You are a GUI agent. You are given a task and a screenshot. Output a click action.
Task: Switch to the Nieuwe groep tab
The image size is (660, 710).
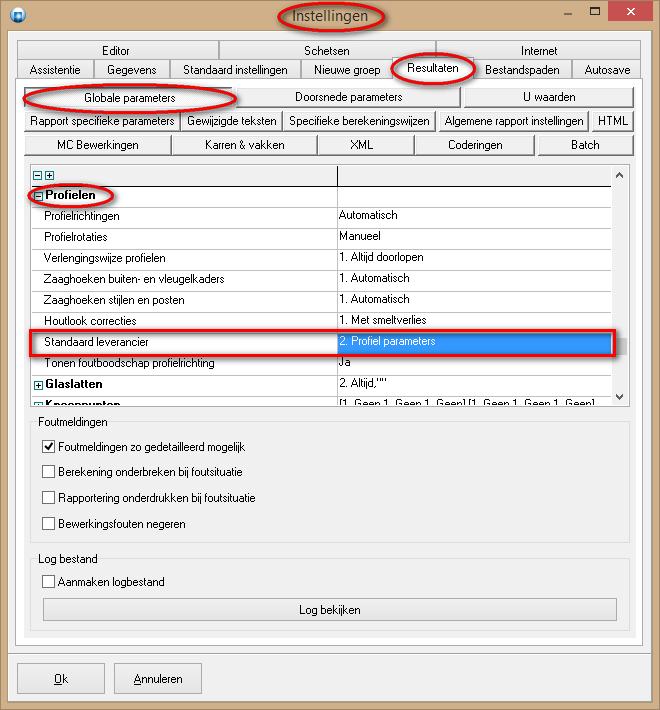tap(347, 70)
